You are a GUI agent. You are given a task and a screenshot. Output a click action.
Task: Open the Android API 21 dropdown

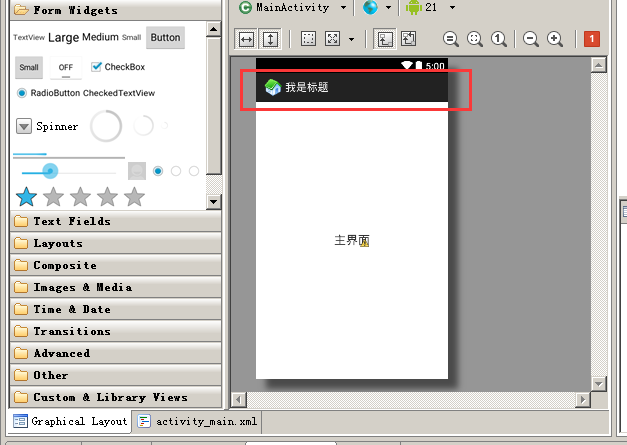click(430, 7)
